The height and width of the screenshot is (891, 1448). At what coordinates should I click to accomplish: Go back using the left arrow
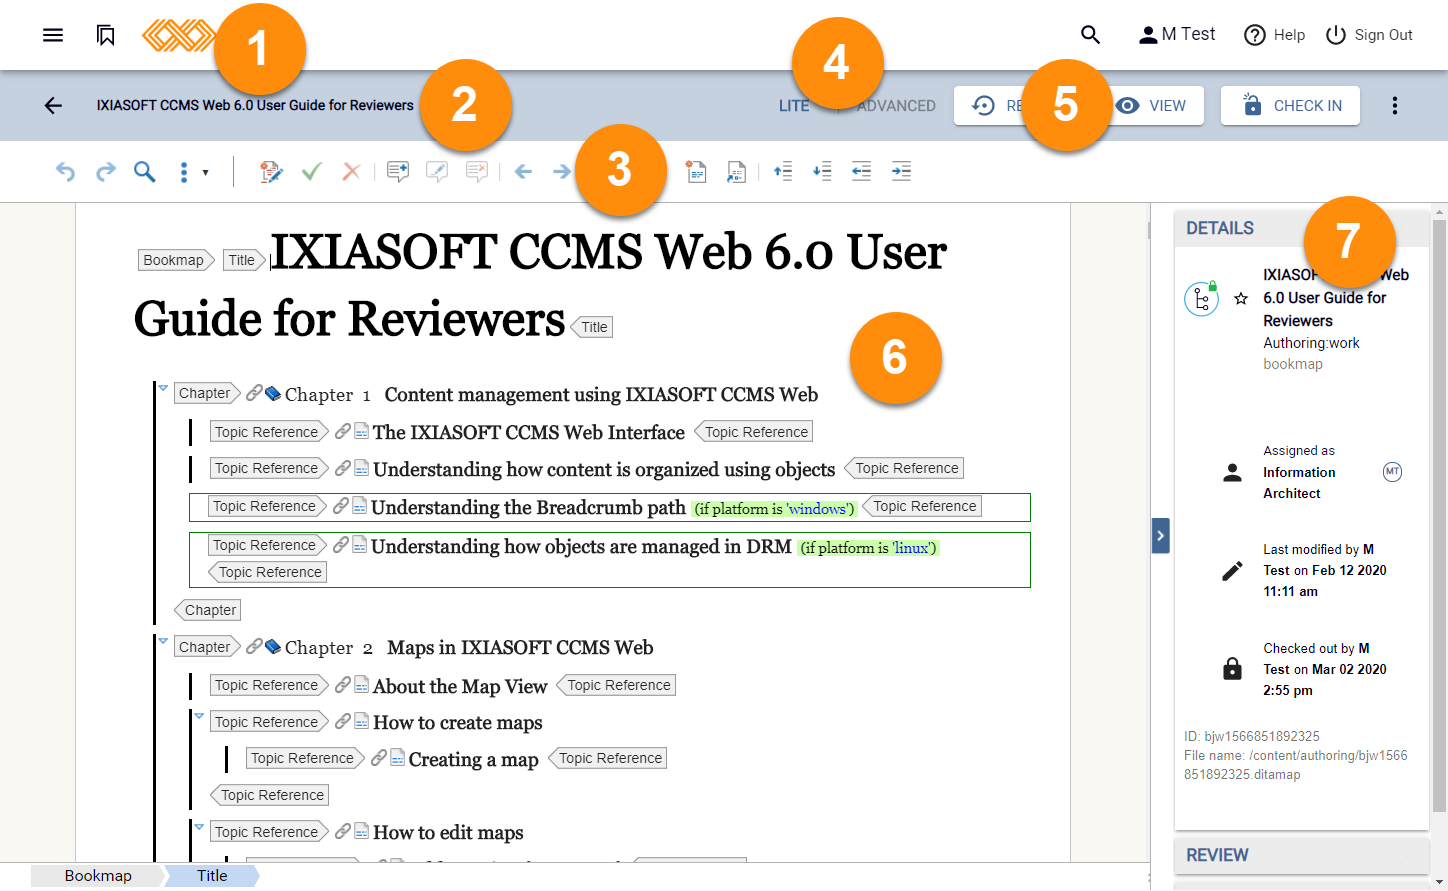pyautogui.click(x=53, y=105)
